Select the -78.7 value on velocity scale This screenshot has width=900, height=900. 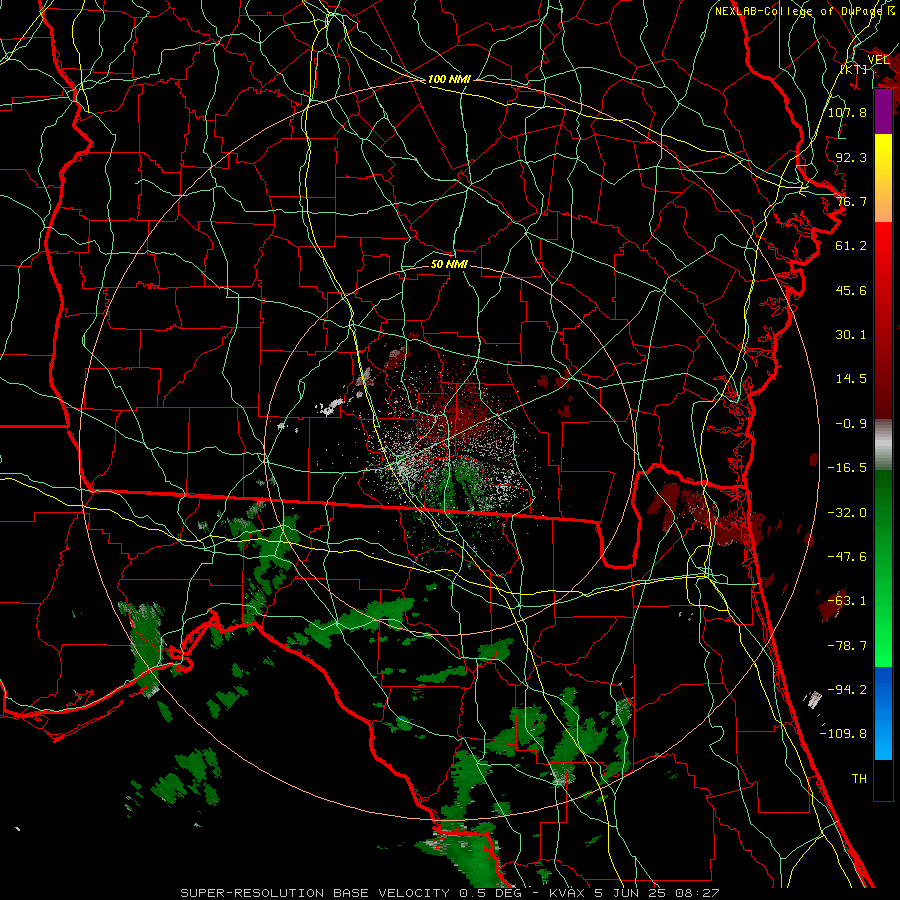point(847,646)
